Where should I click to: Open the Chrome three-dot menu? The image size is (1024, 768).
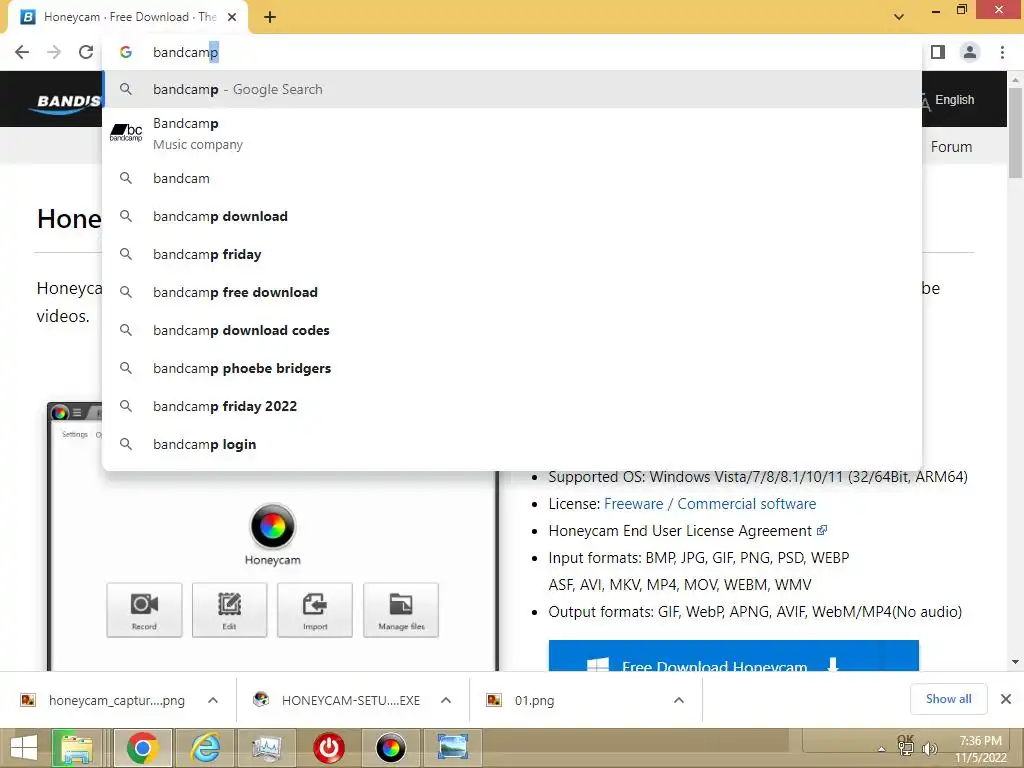(1002, 52)
